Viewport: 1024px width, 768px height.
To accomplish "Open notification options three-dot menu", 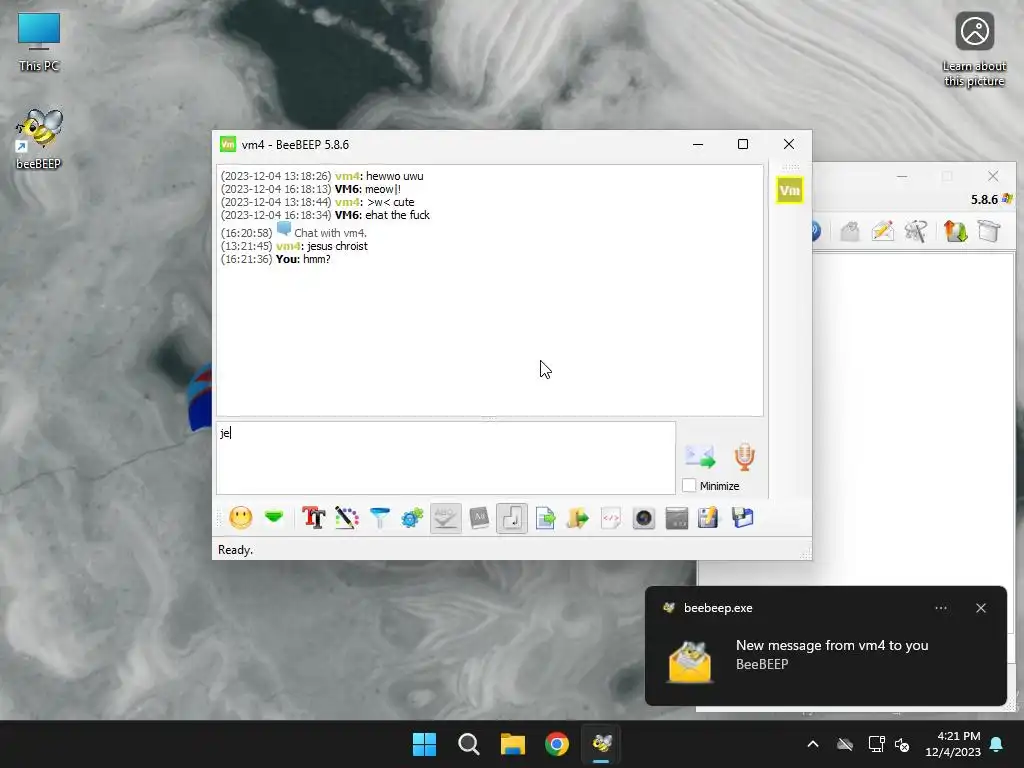I will [x=940, y=608].
